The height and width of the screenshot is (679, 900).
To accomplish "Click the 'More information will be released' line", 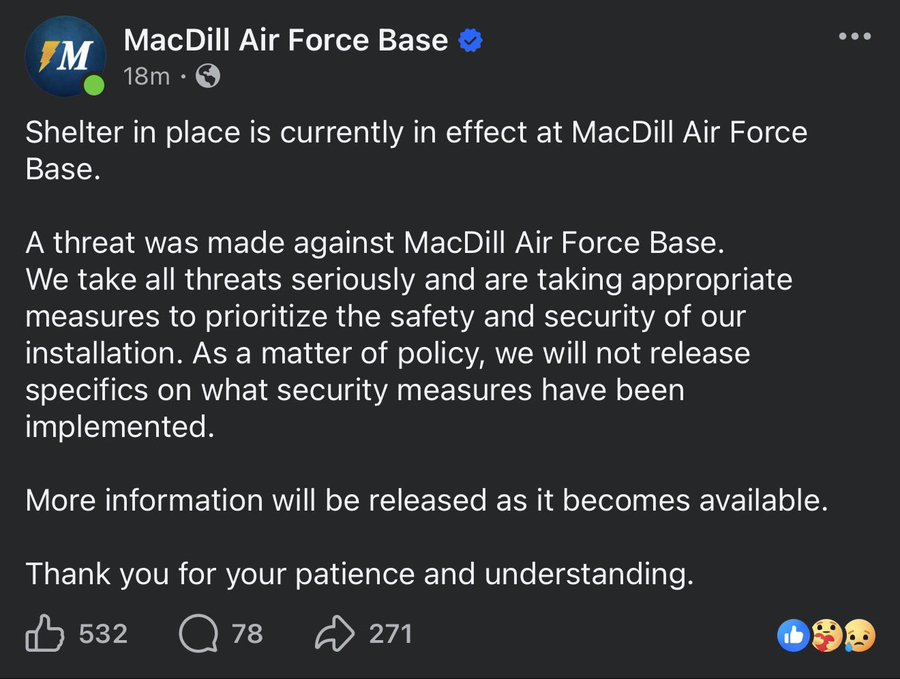I will 427,500.
